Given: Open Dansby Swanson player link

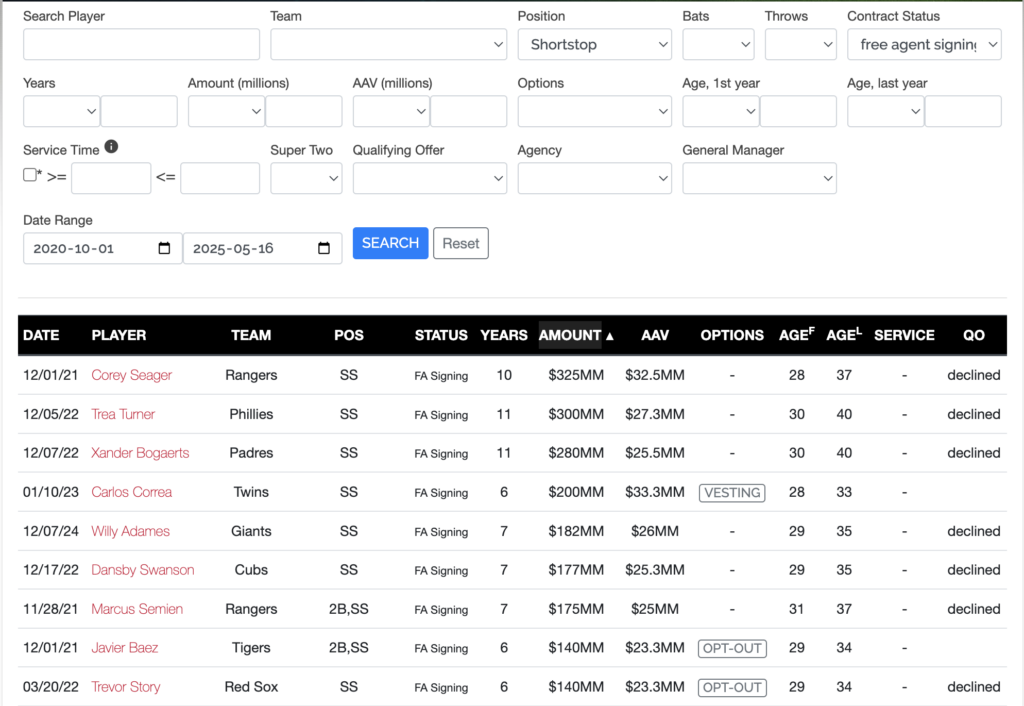Looking at the screenshot, I should 142,570.
